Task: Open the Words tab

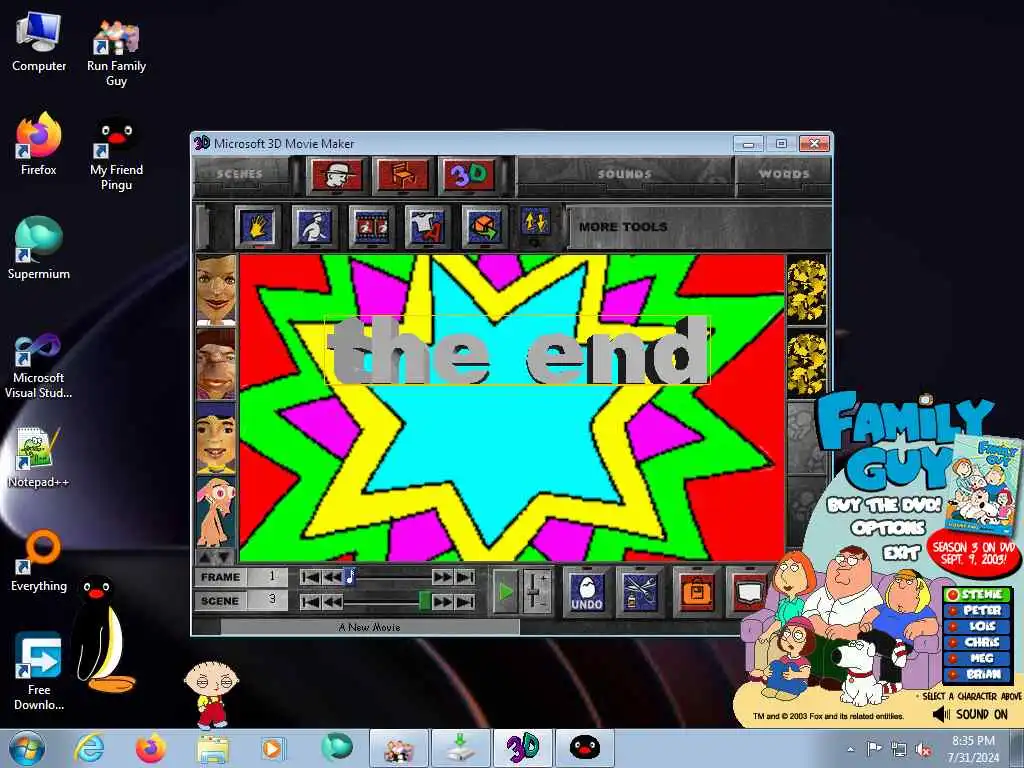Action: pyautogui.click(x=784, y=174)
